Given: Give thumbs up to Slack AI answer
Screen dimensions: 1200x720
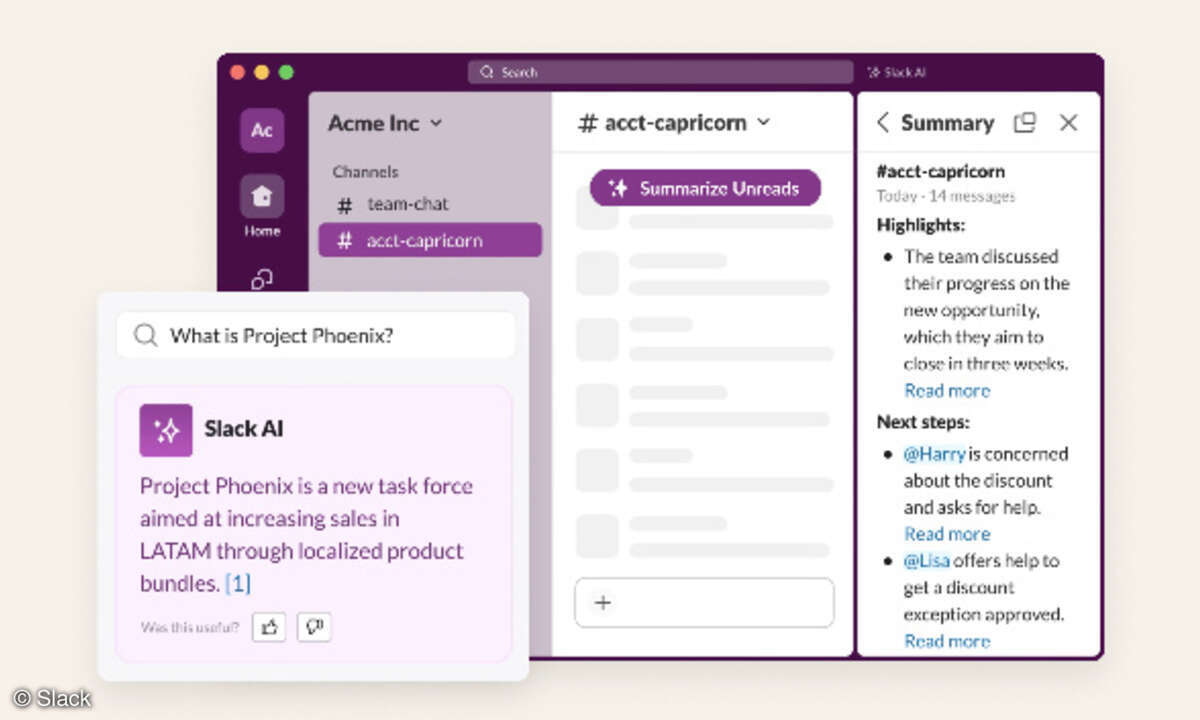Looking at the screenshot, I should [270, 627].
